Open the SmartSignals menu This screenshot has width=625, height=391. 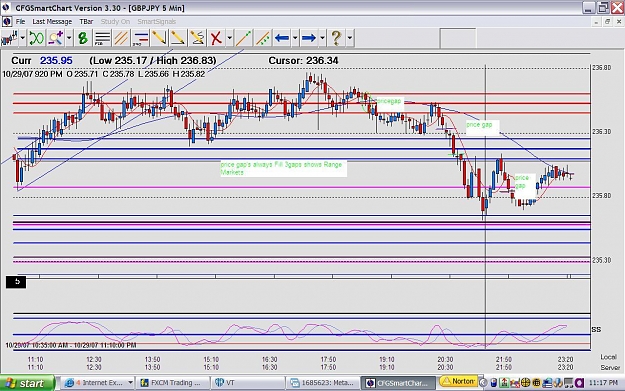(157, 22)
